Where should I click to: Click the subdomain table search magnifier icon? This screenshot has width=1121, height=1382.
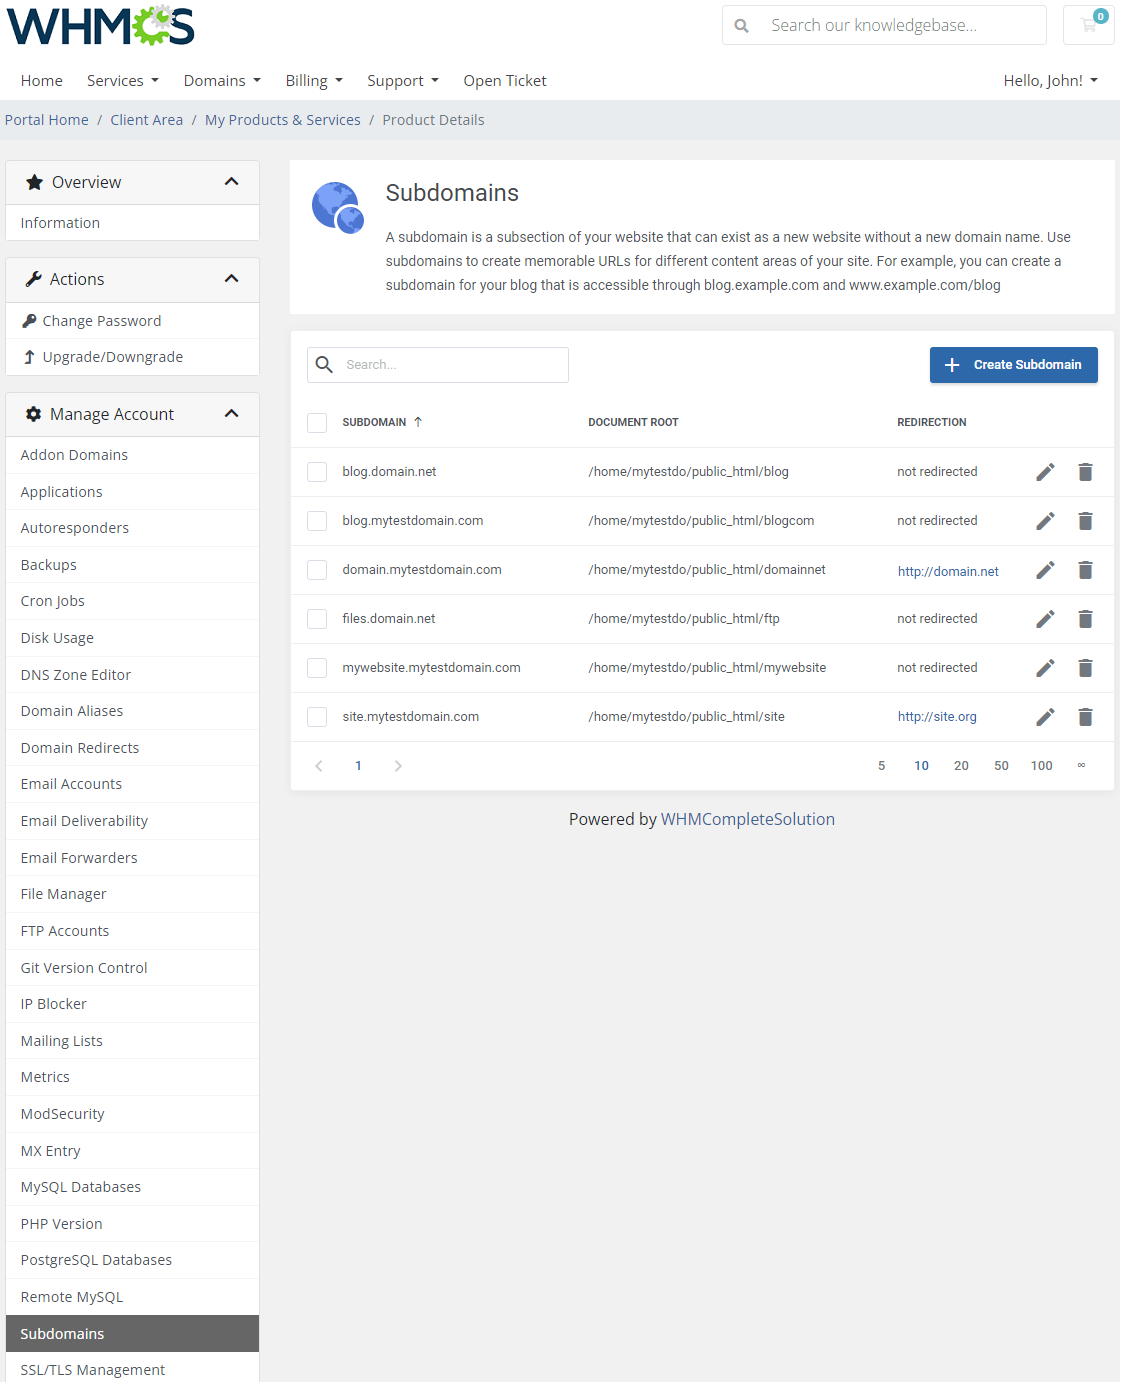click(324, 365)
